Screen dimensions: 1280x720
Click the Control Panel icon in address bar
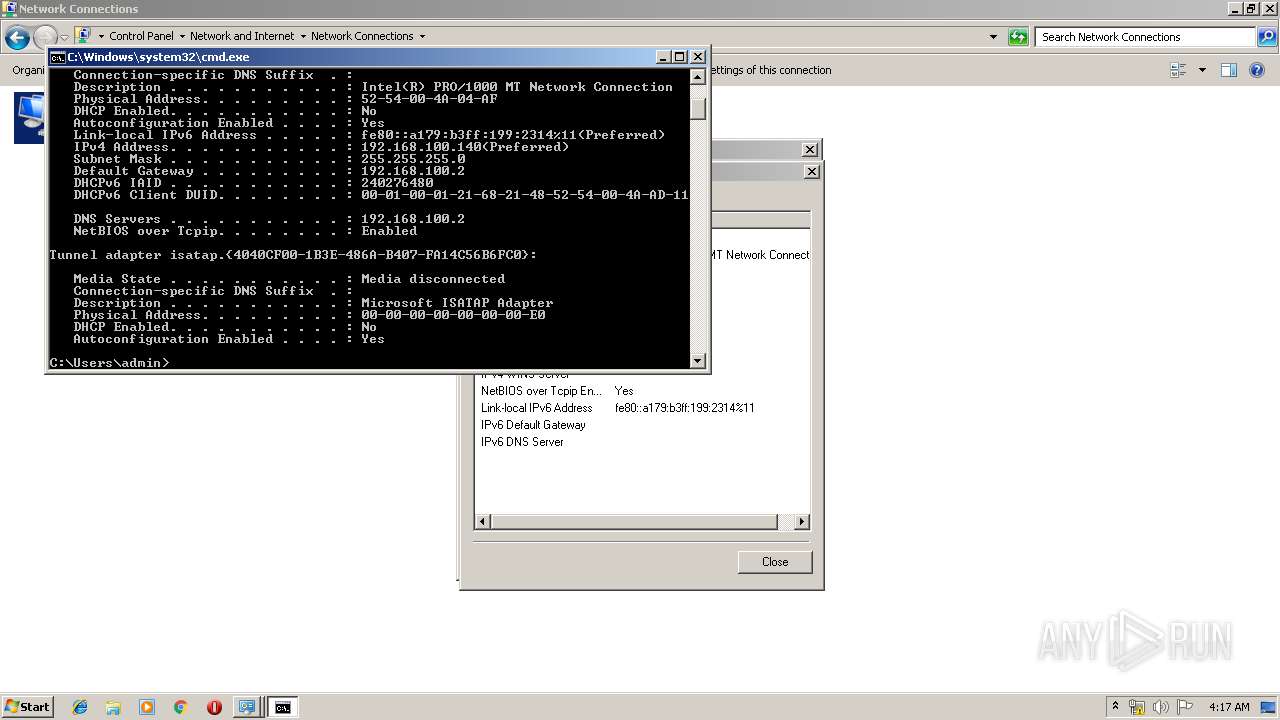(x=84, y=36)
